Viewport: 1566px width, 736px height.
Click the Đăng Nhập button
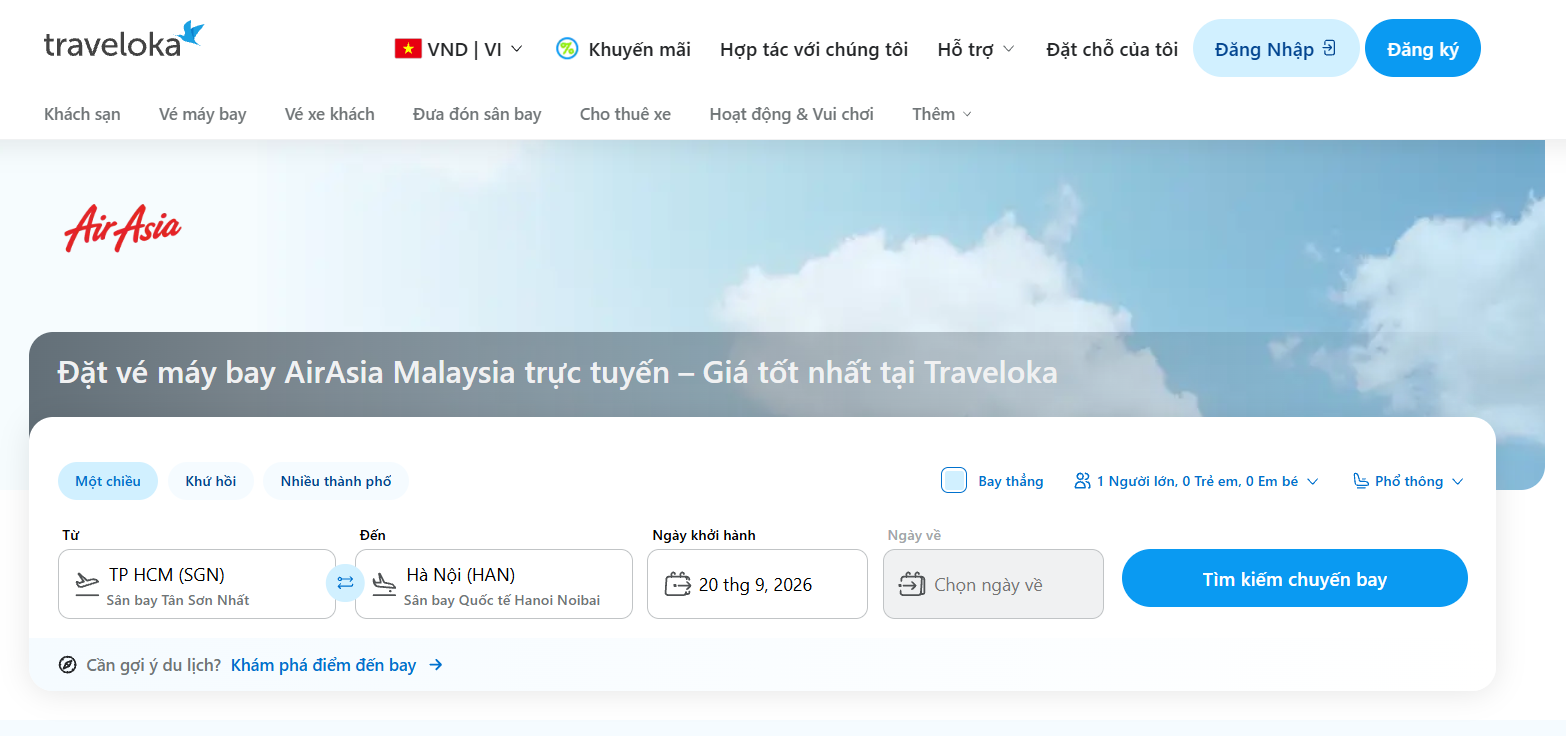coord(1276,48)
